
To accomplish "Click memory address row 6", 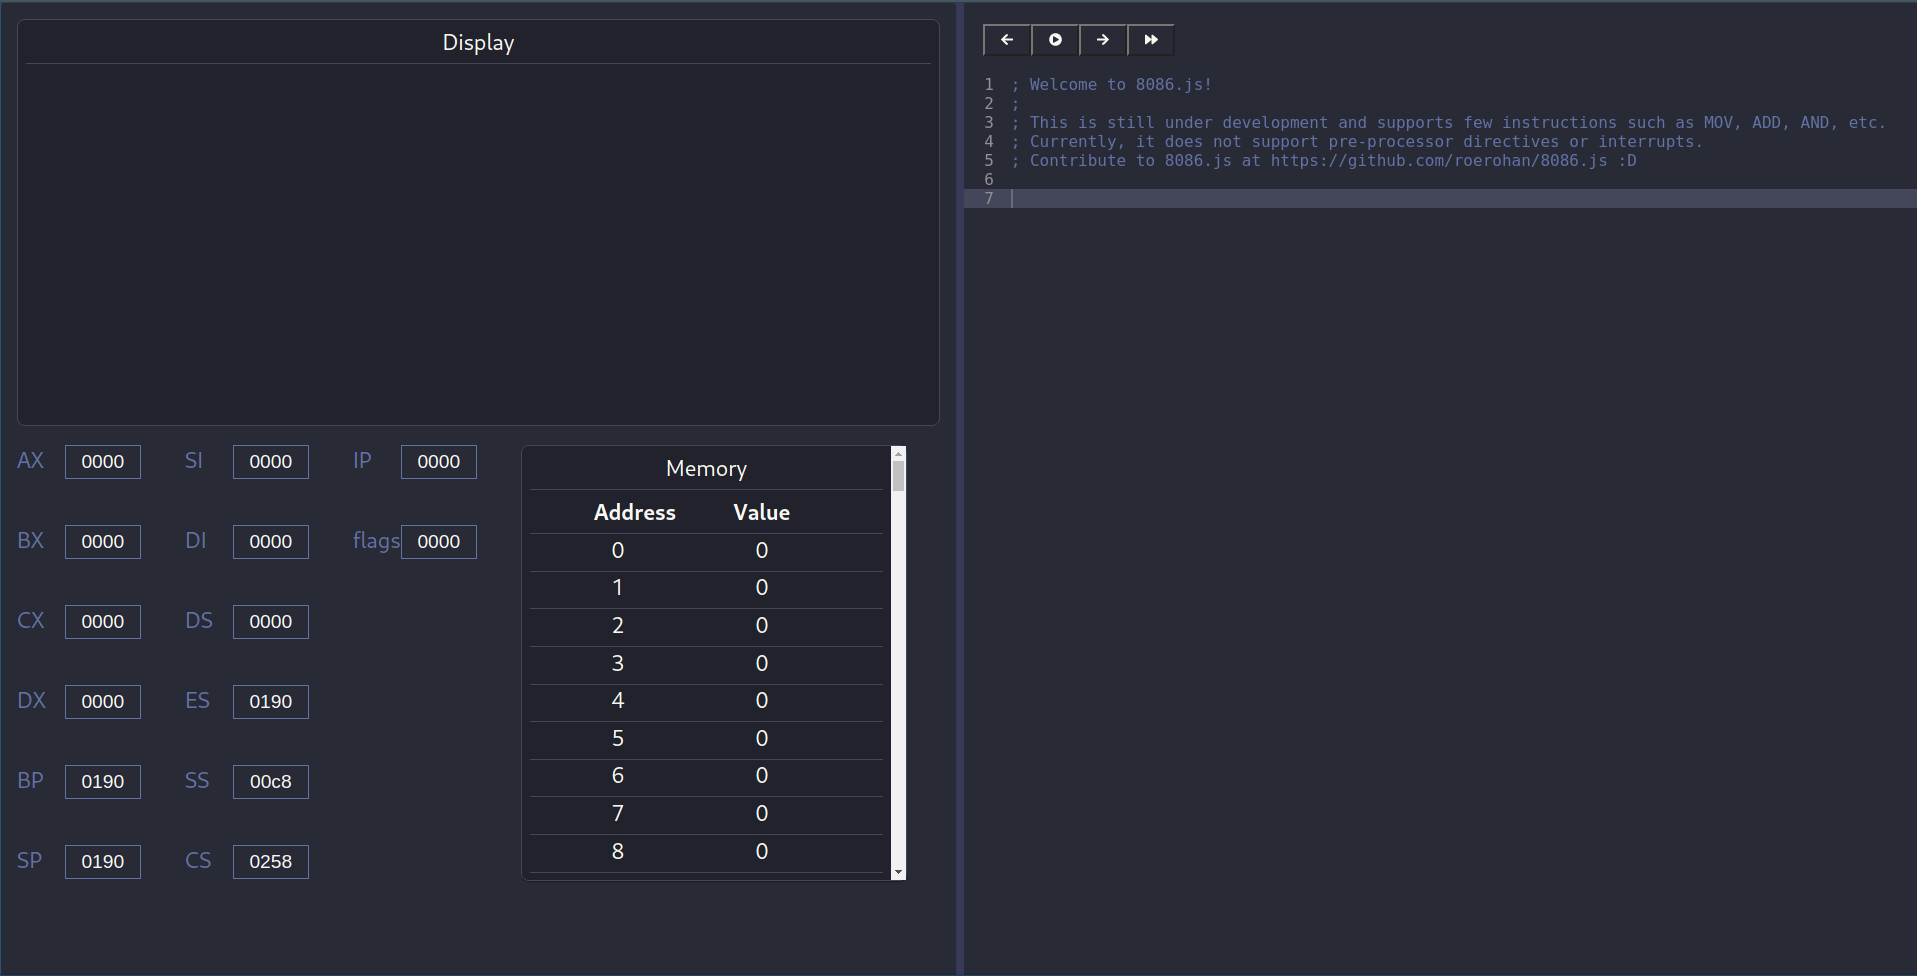I will (x=707, y=776).
